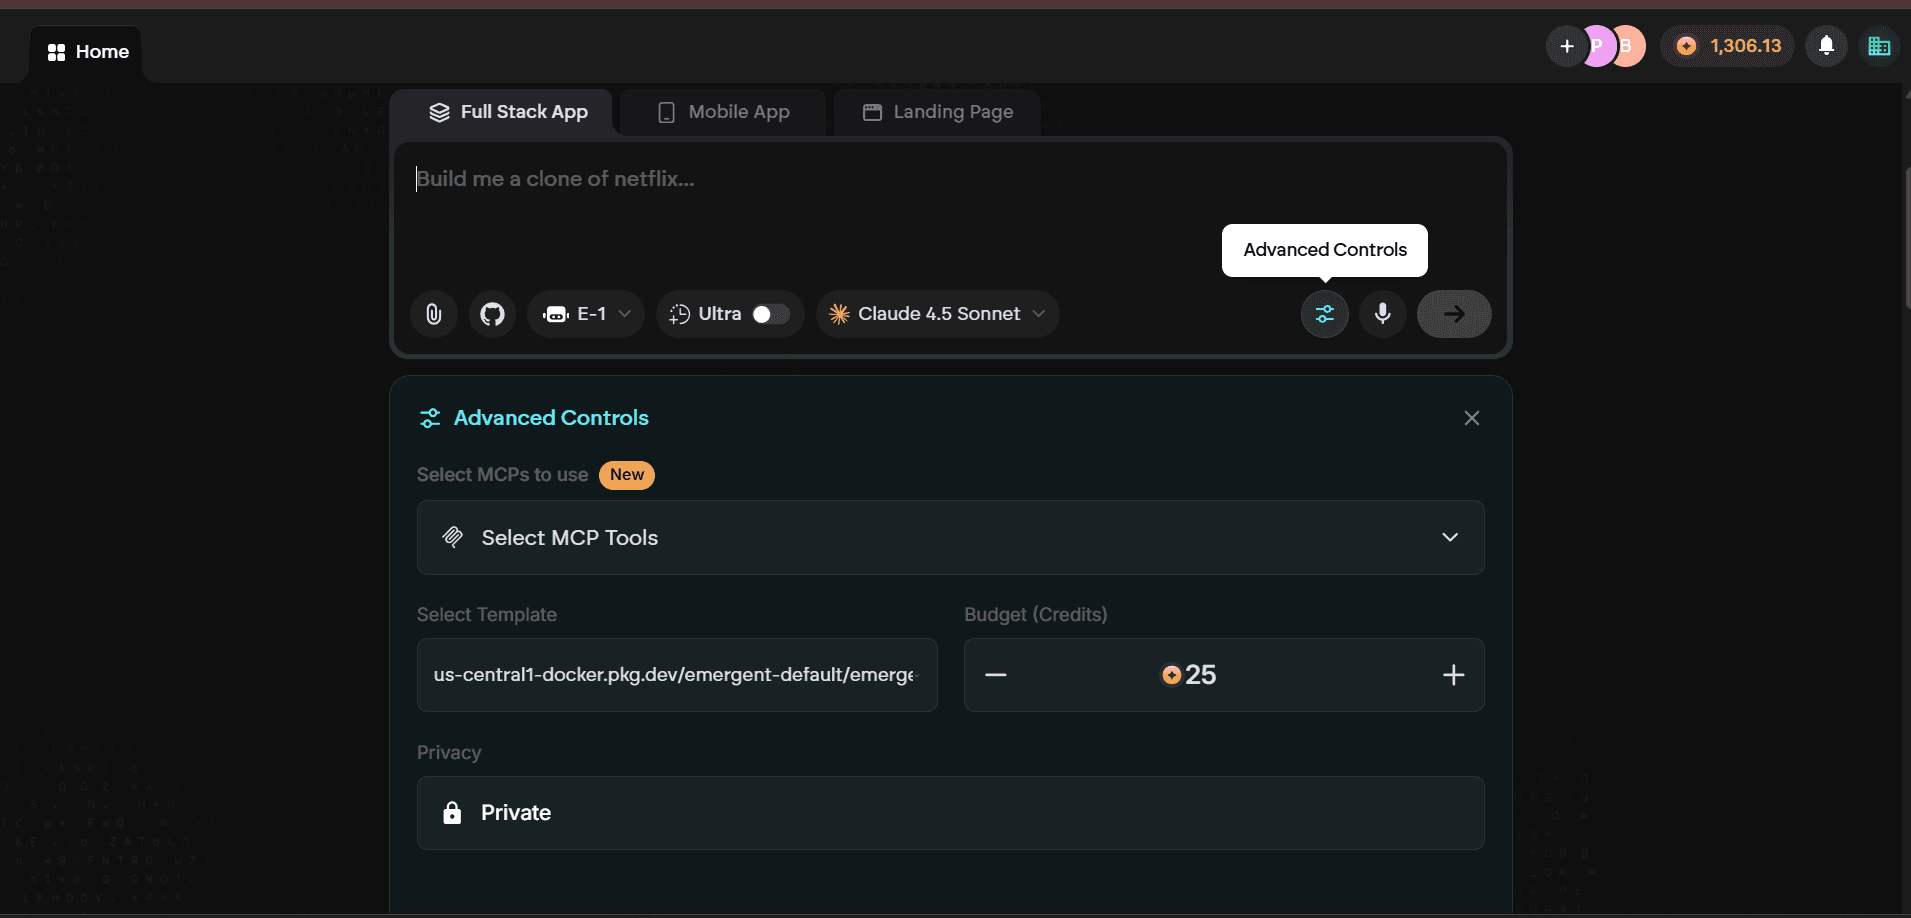Click the New badge
The image size is (1911, 918).
click(627, 475)
